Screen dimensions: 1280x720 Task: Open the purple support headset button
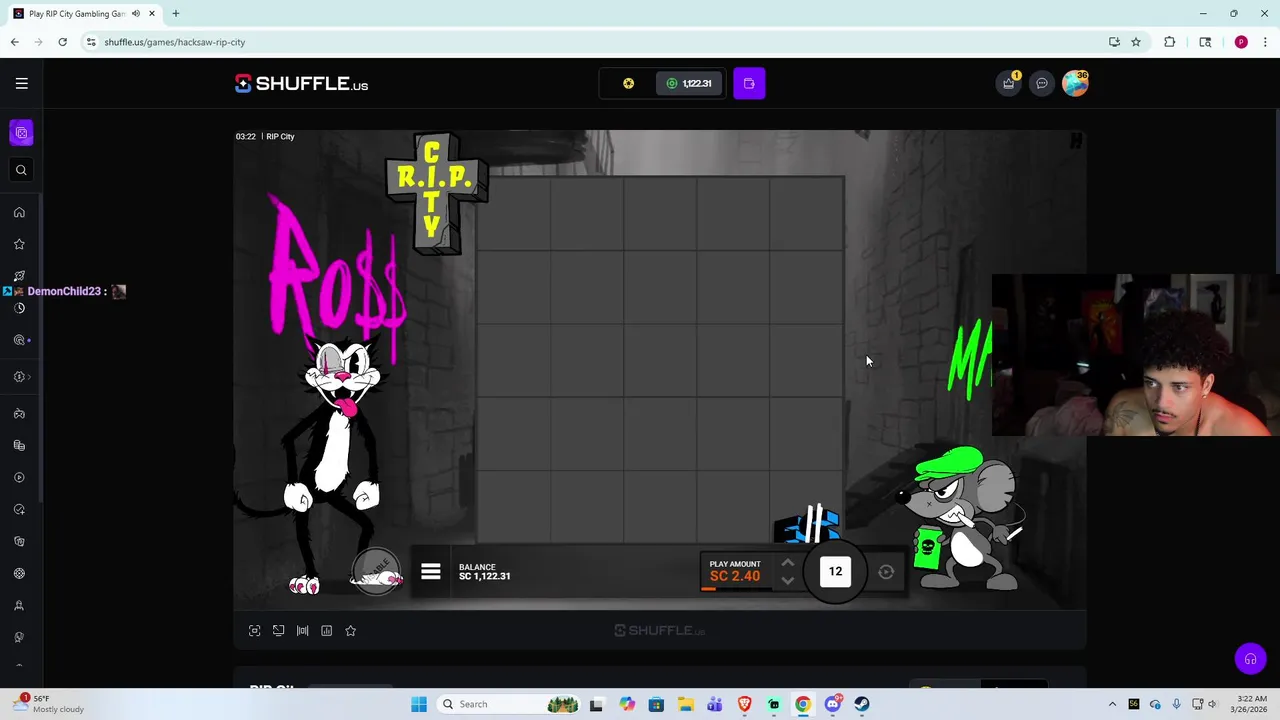click(1250, 659)
